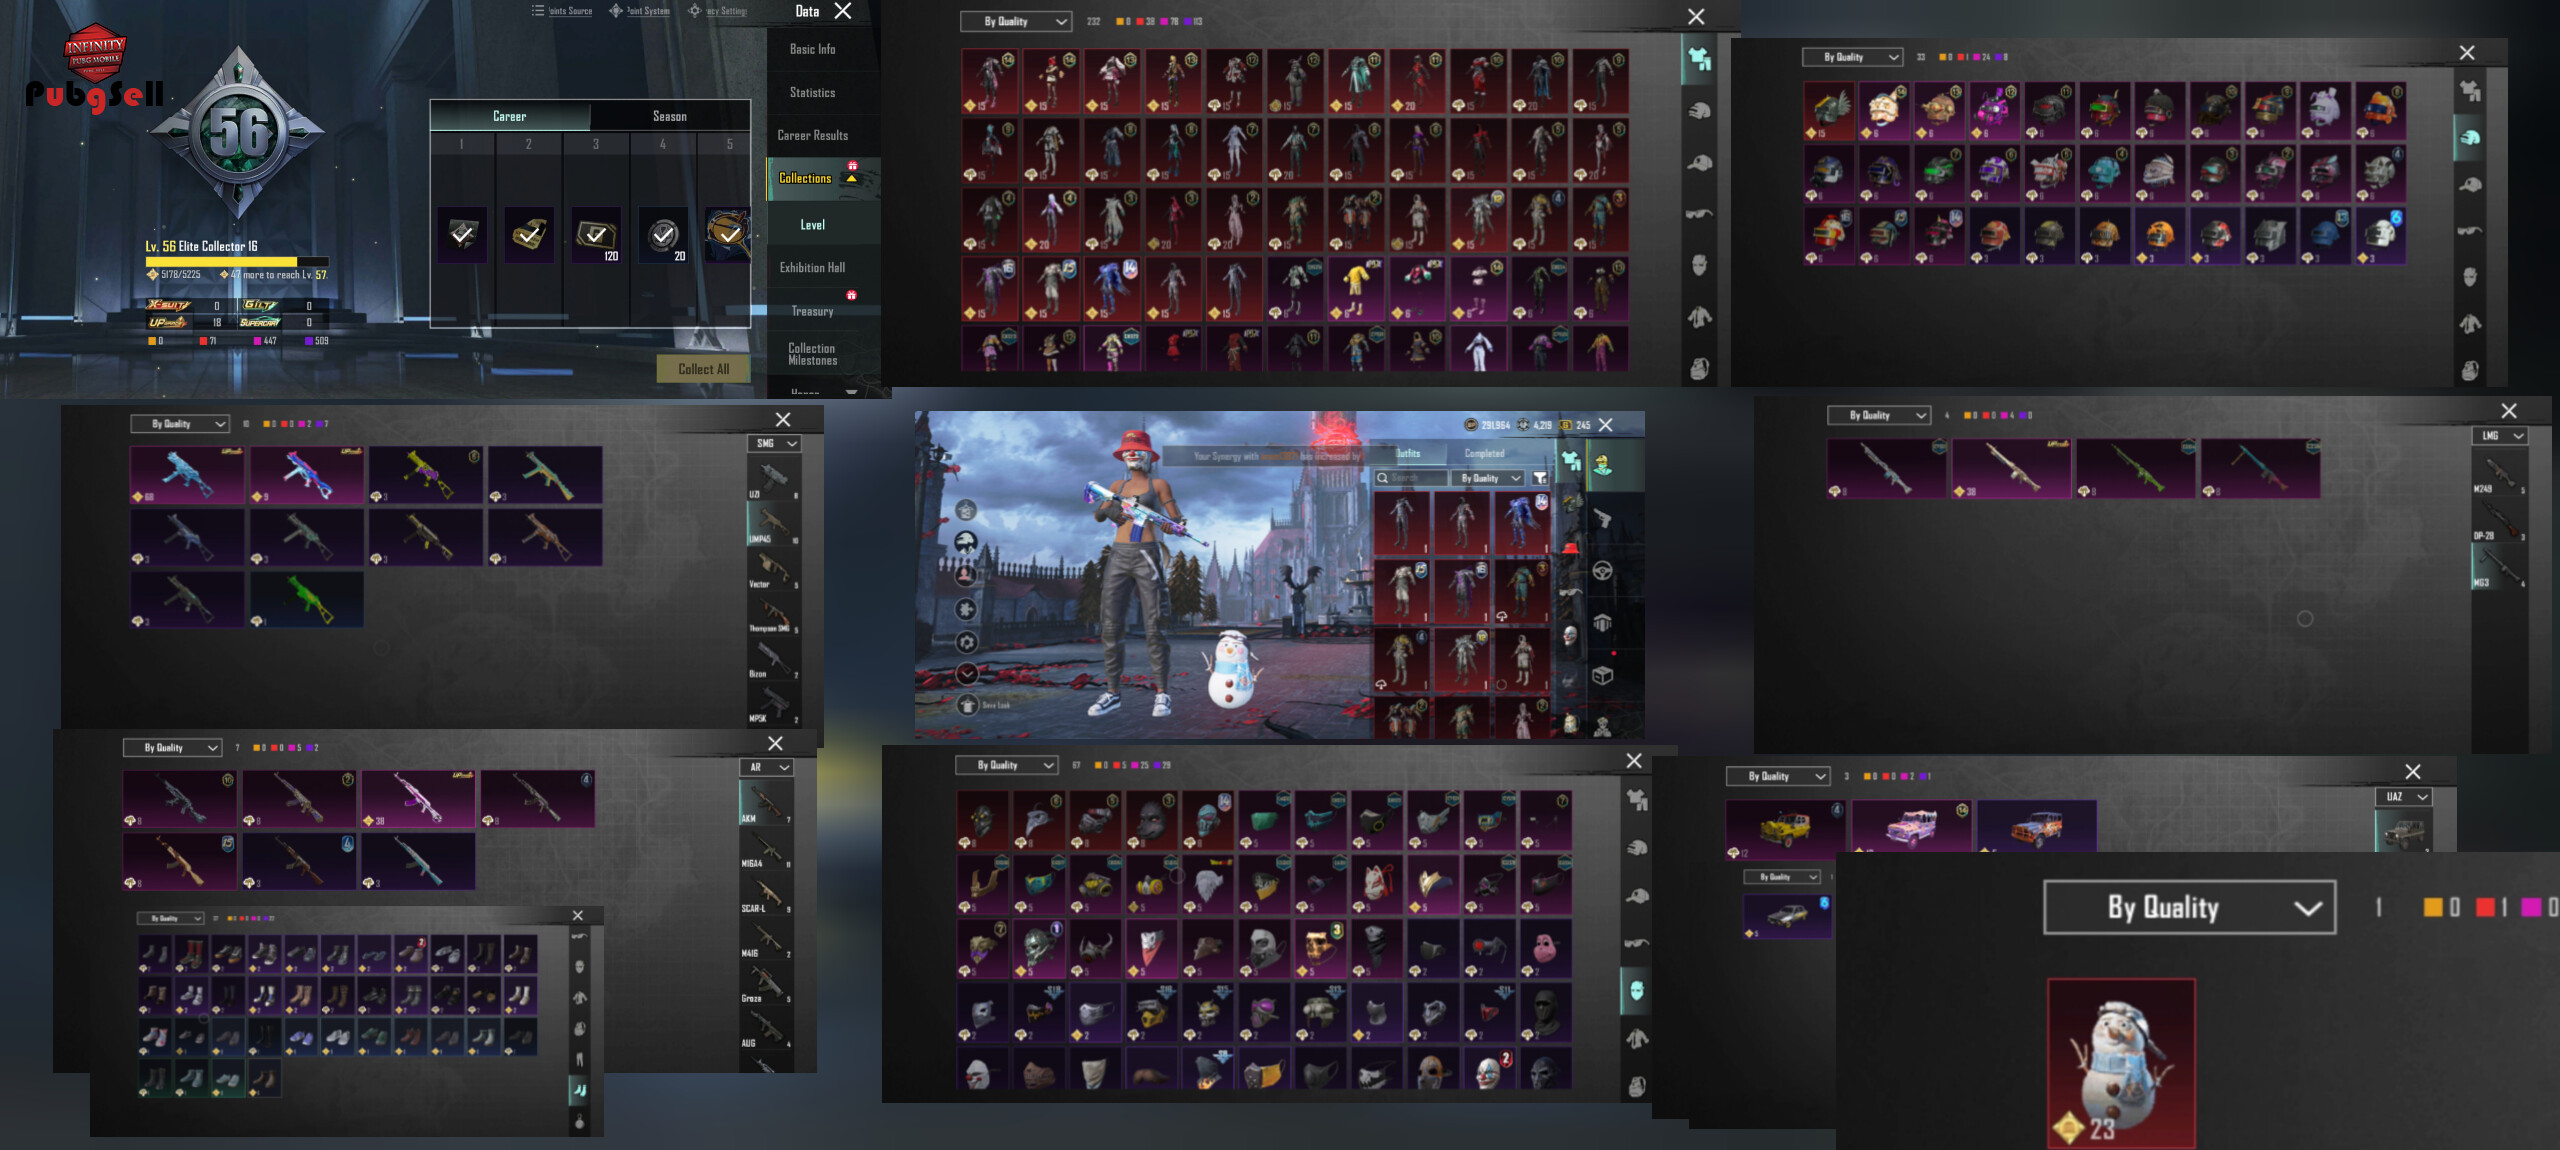Click the crate box inventory icon
Viewport: 2560px width, 1150px height.
(x=1602, y=675)
